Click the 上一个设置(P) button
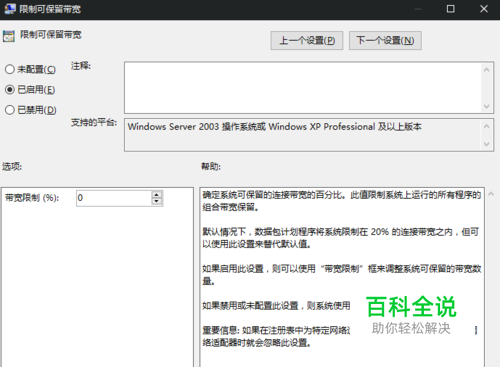 pos(307,41)
